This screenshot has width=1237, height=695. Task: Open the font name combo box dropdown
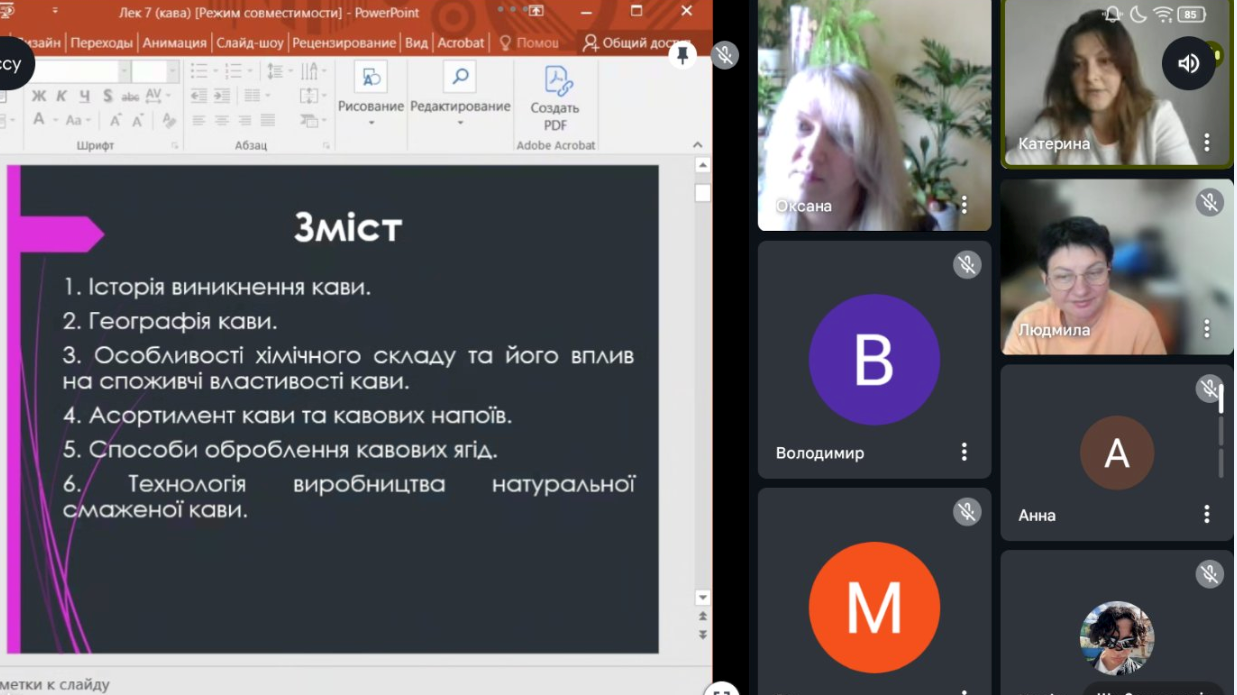click(x=124, y=71)
